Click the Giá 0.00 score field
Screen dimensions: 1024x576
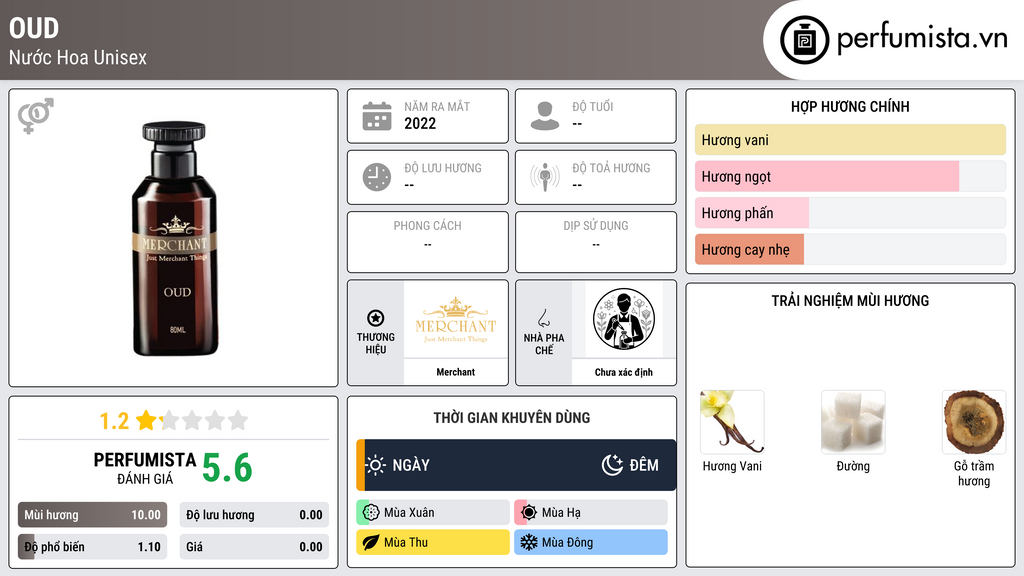click(254, 547)
